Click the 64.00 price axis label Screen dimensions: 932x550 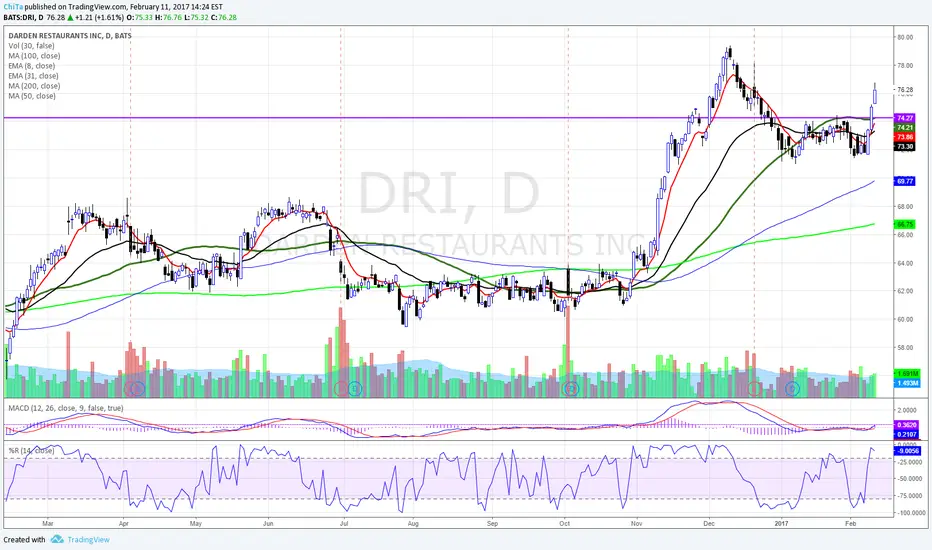point(905,263)
